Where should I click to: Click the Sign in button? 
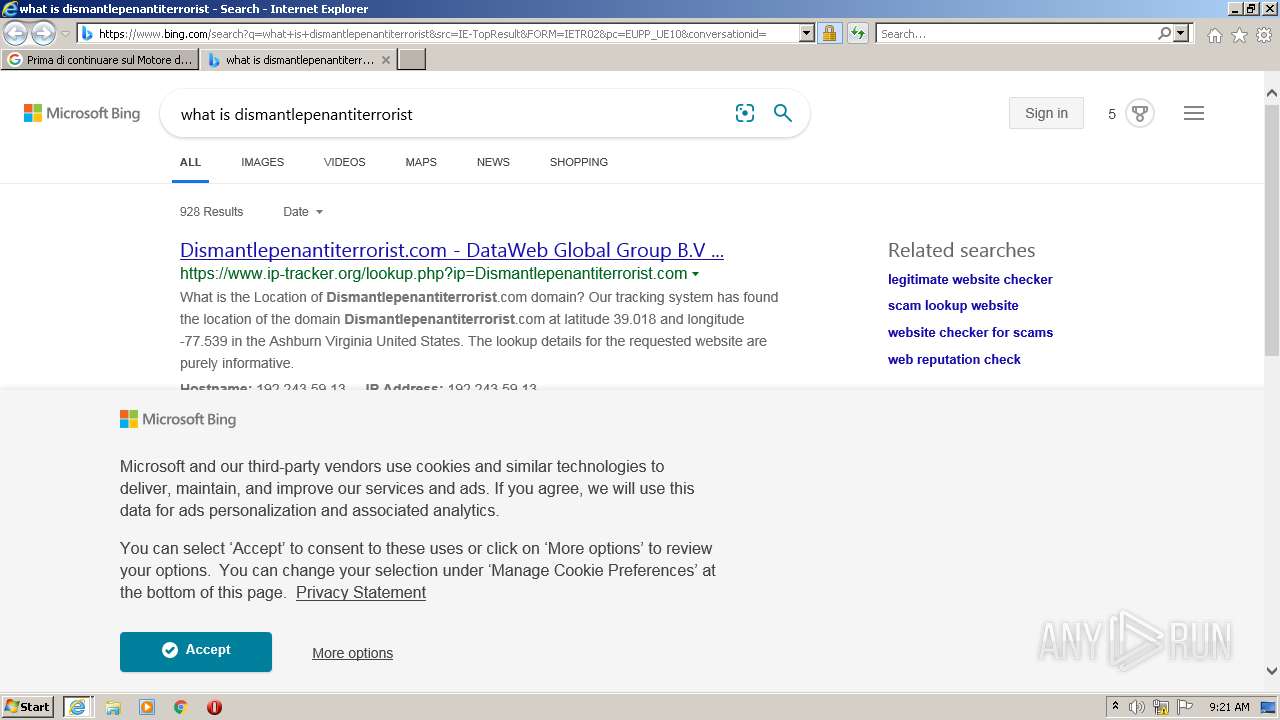click(1046, 113)
